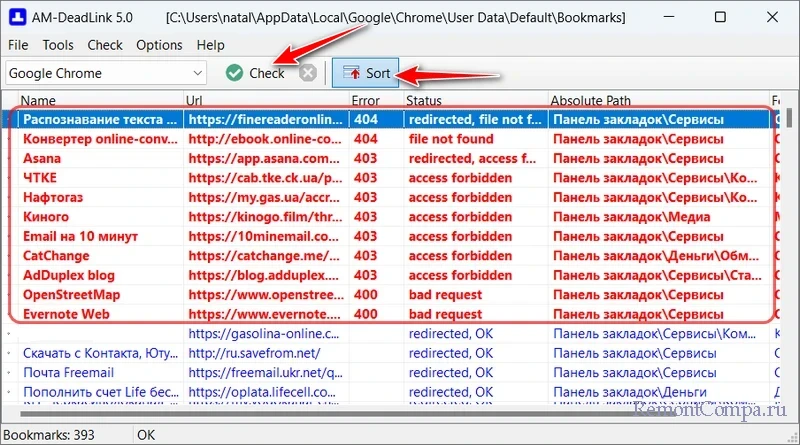This screenshot has height=445, width=800.
Task: Sort by the Name column header
Action: pyautogui.click(x=40, y=101)
